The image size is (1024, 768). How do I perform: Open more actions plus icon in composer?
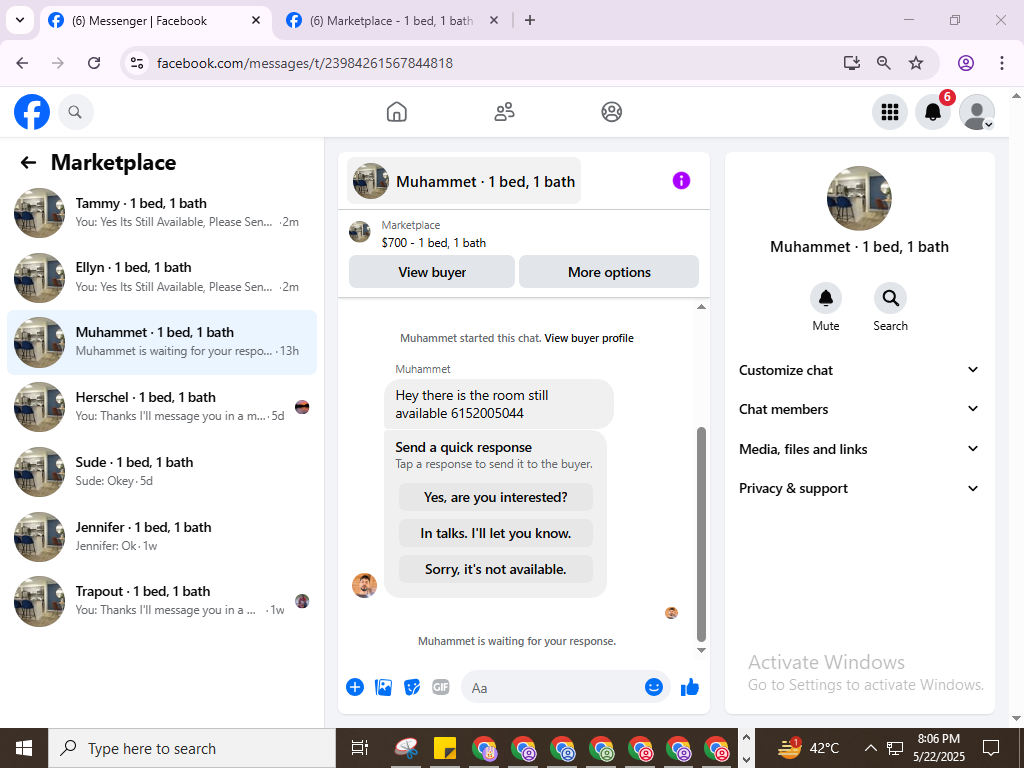pyautogui.click(x=355, y=687)
